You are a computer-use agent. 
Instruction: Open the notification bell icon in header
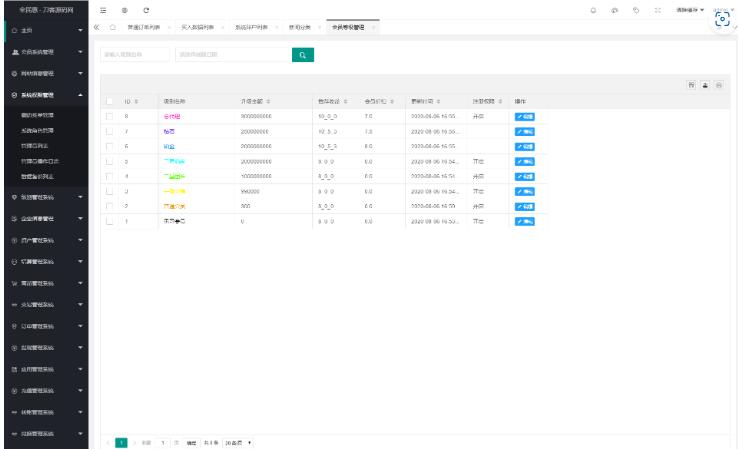pyautogui.click(x=593, y=9)
